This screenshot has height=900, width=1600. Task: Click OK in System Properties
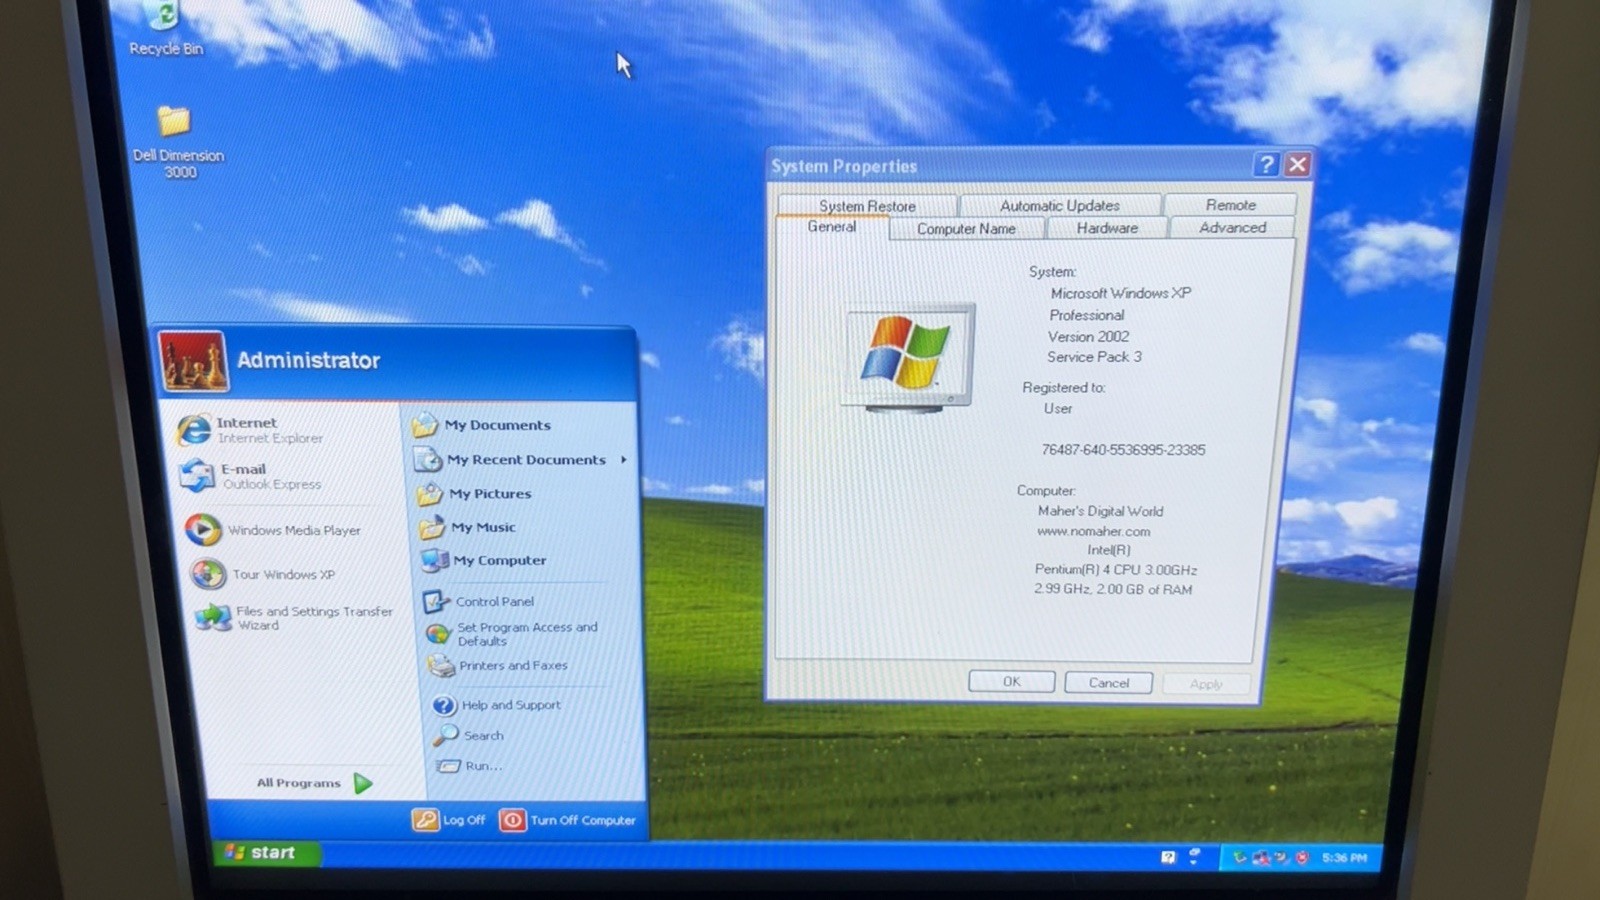1012,681
